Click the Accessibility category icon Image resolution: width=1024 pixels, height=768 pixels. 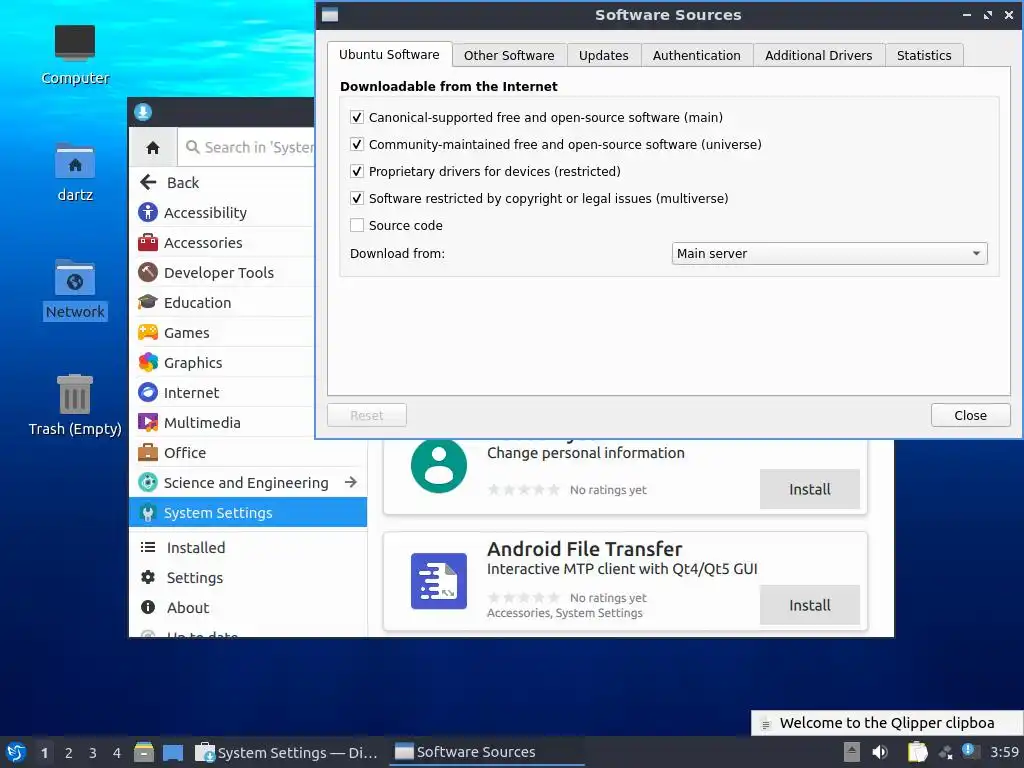[148, 212]
